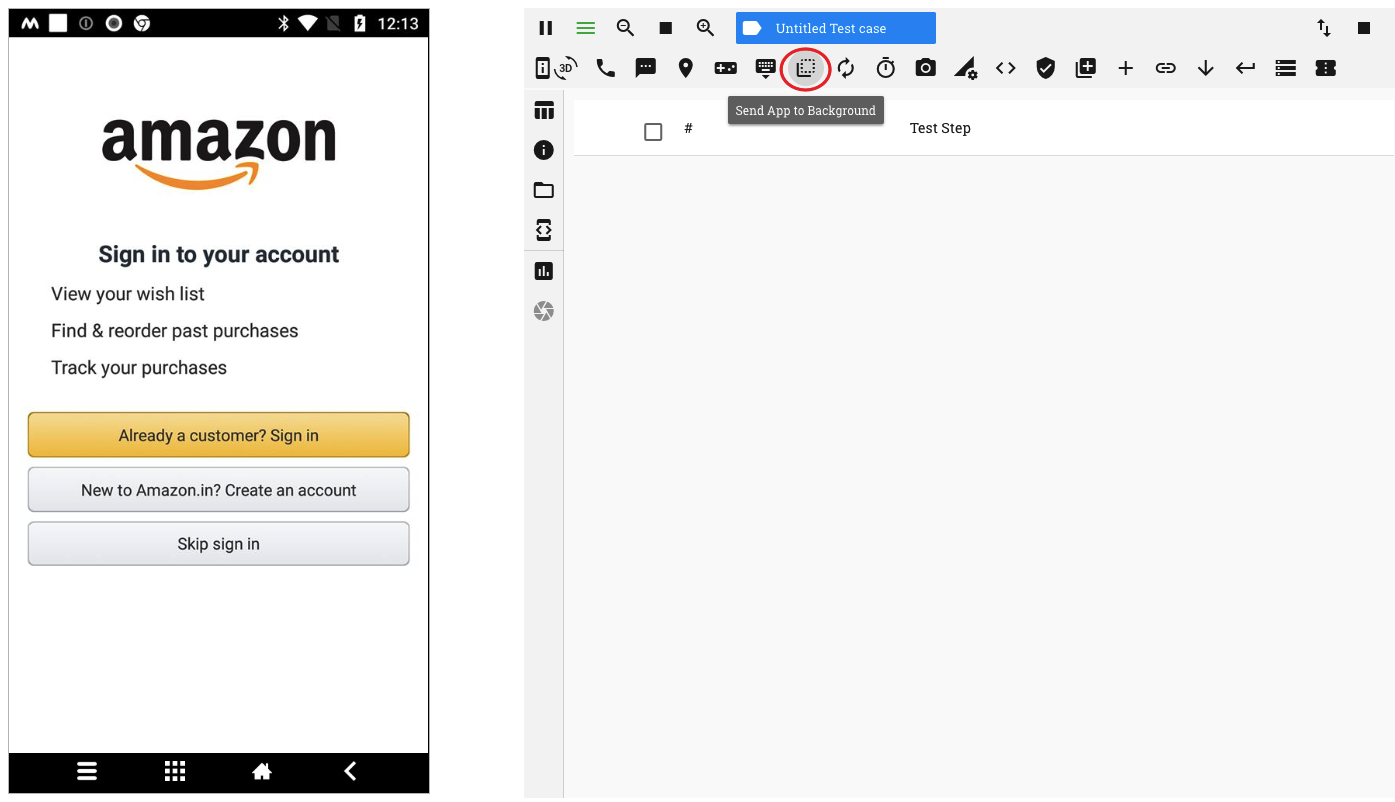Hide the keyboard with keyboard icon
Screen dimensions: 1395x802
click(765, 68)
